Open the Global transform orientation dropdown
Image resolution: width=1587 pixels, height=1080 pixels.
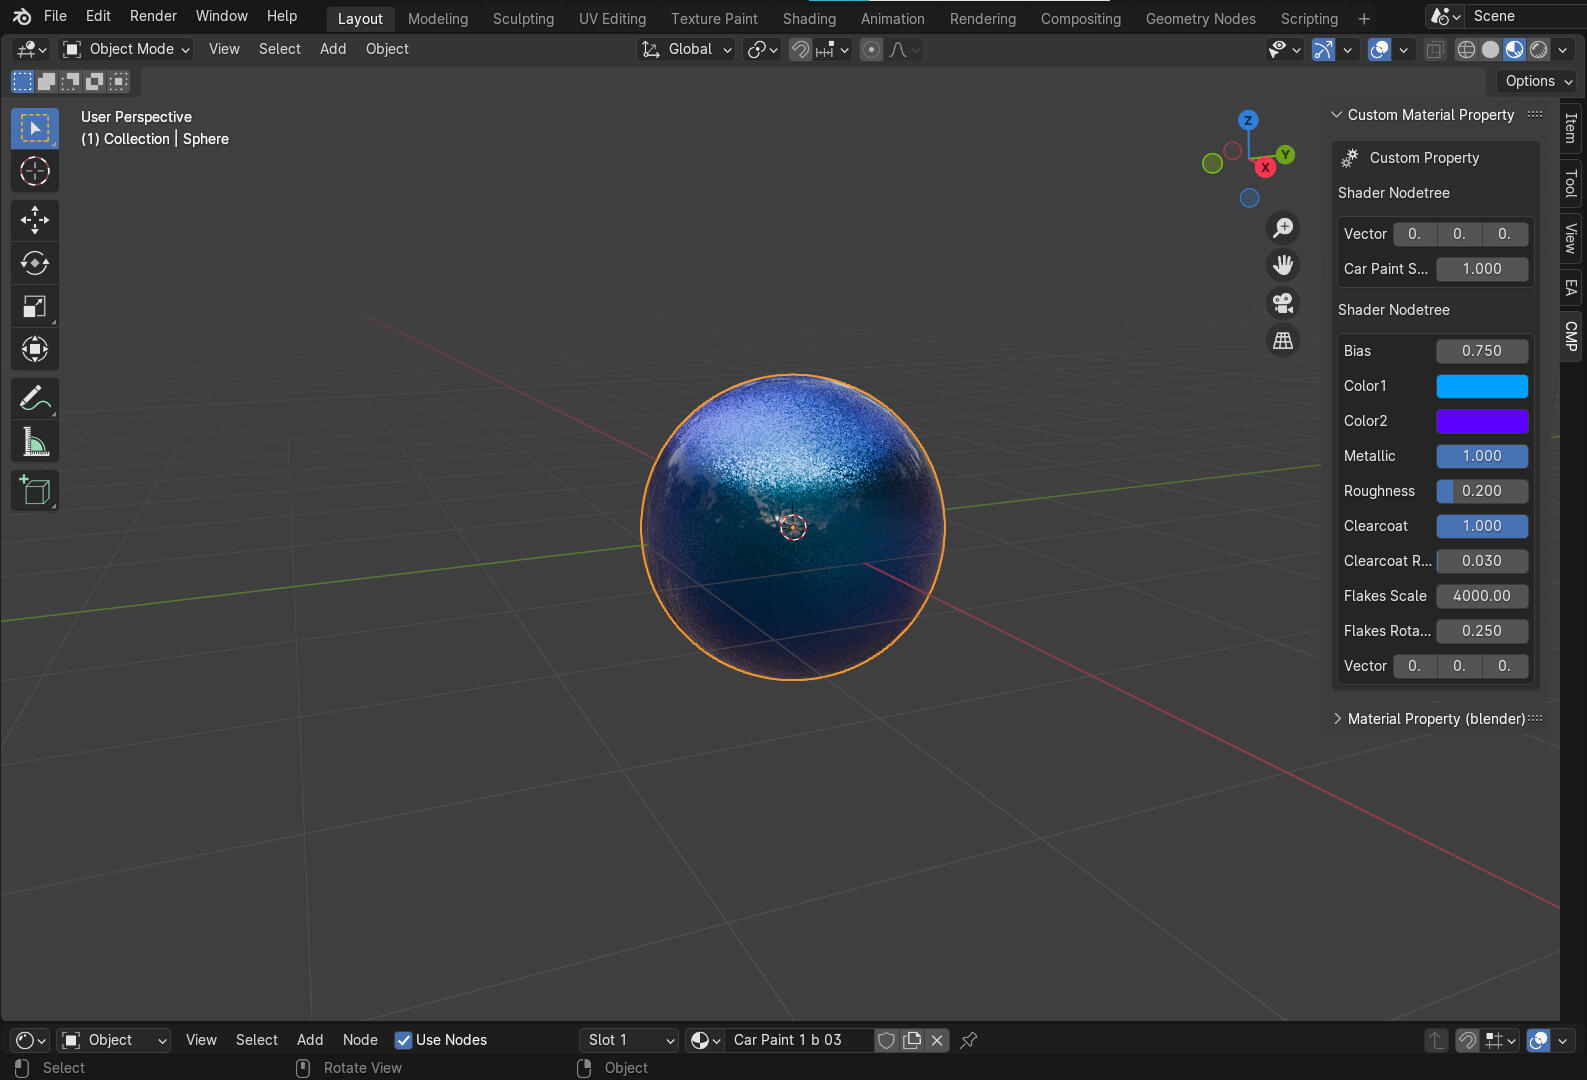click(688, 49)
